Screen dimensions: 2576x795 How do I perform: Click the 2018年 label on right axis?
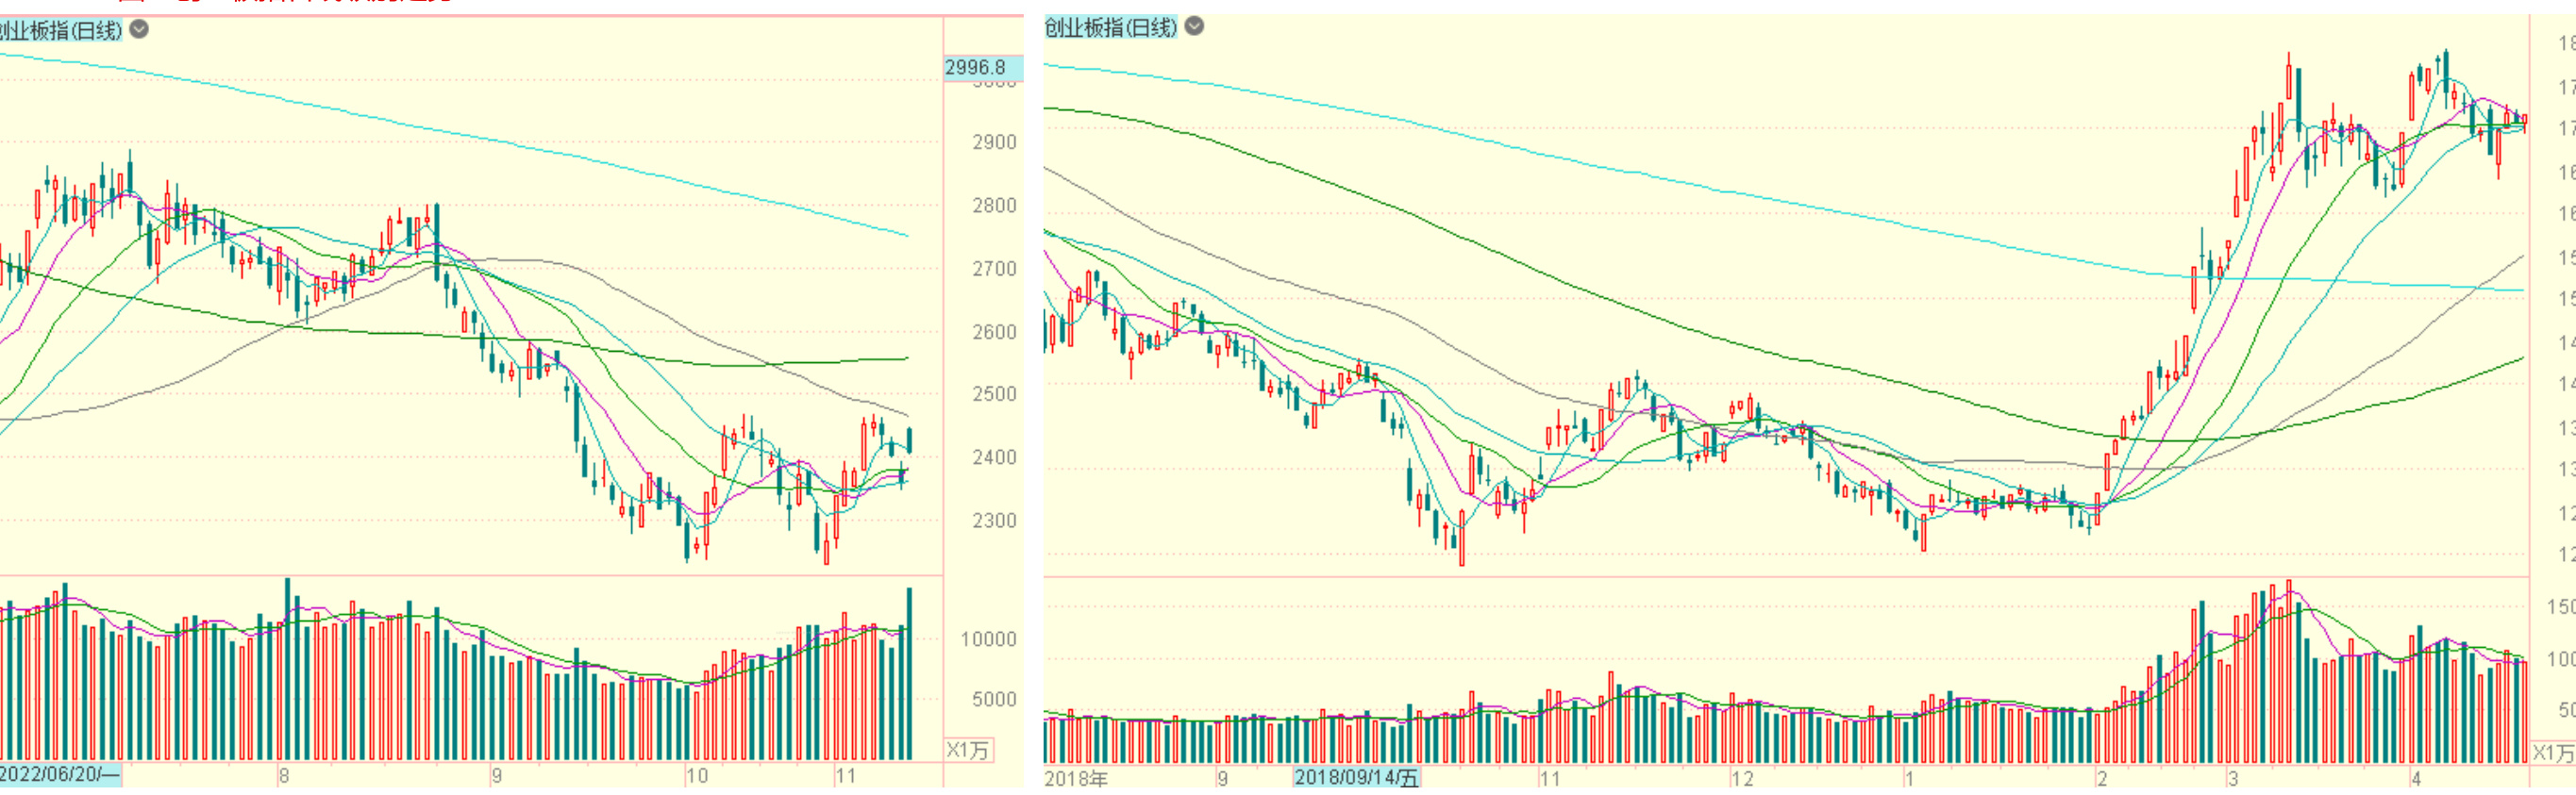1076,777
